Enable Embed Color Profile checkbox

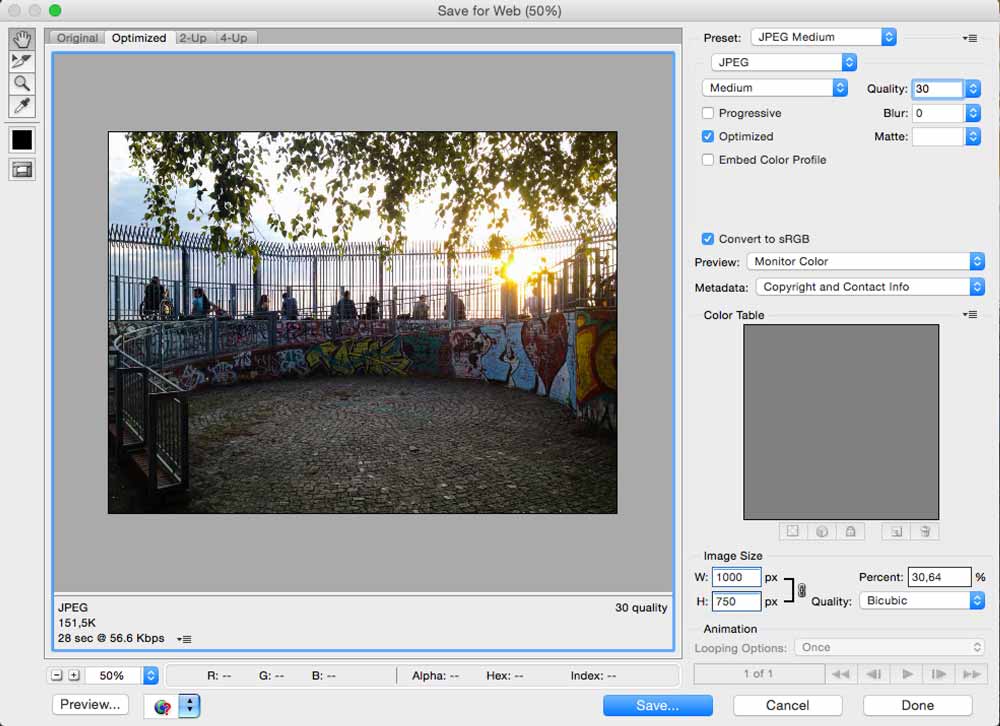coord(708,159)
